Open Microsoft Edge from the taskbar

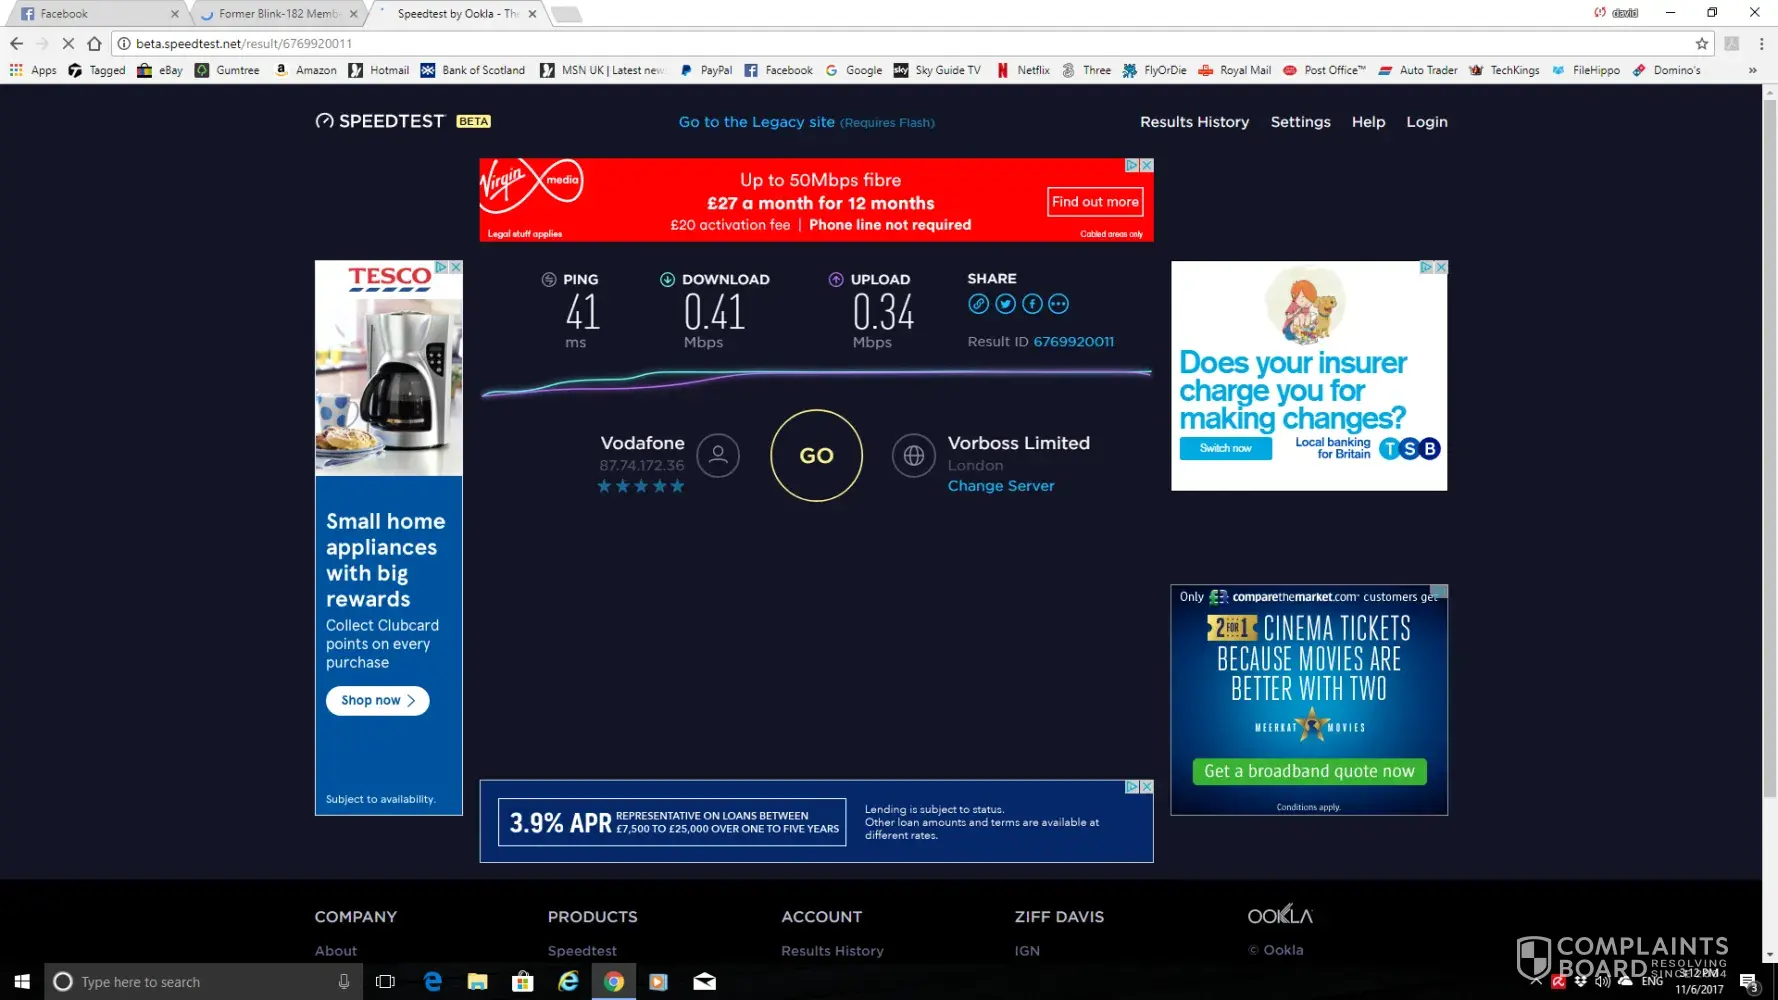coord(432,982)
